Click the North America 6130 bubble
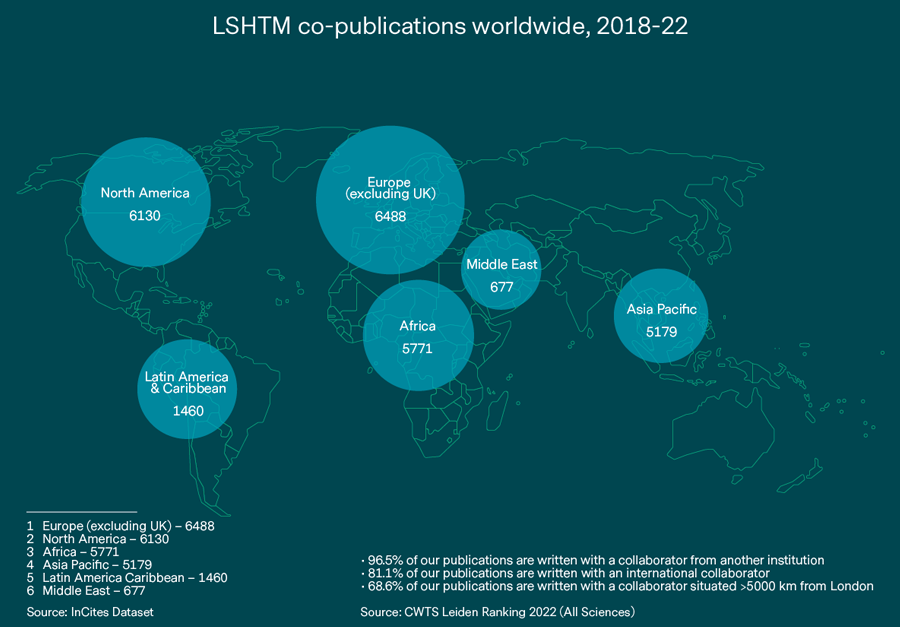900x627 pixels. pyautogui.click(x=145, y=202)
